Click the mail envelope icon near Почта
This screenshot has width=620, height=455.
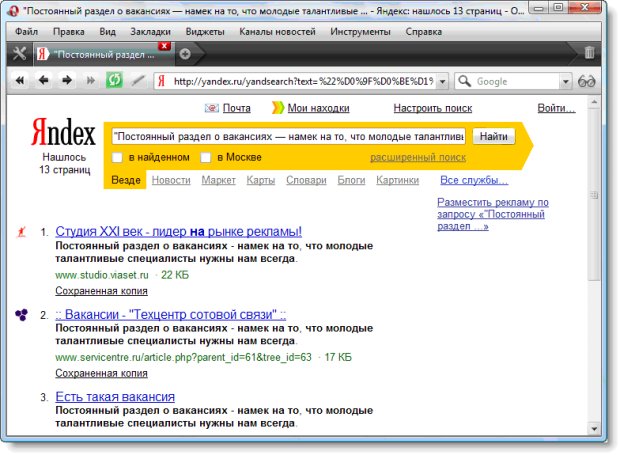pyautogui.click(x=212, y=108)
